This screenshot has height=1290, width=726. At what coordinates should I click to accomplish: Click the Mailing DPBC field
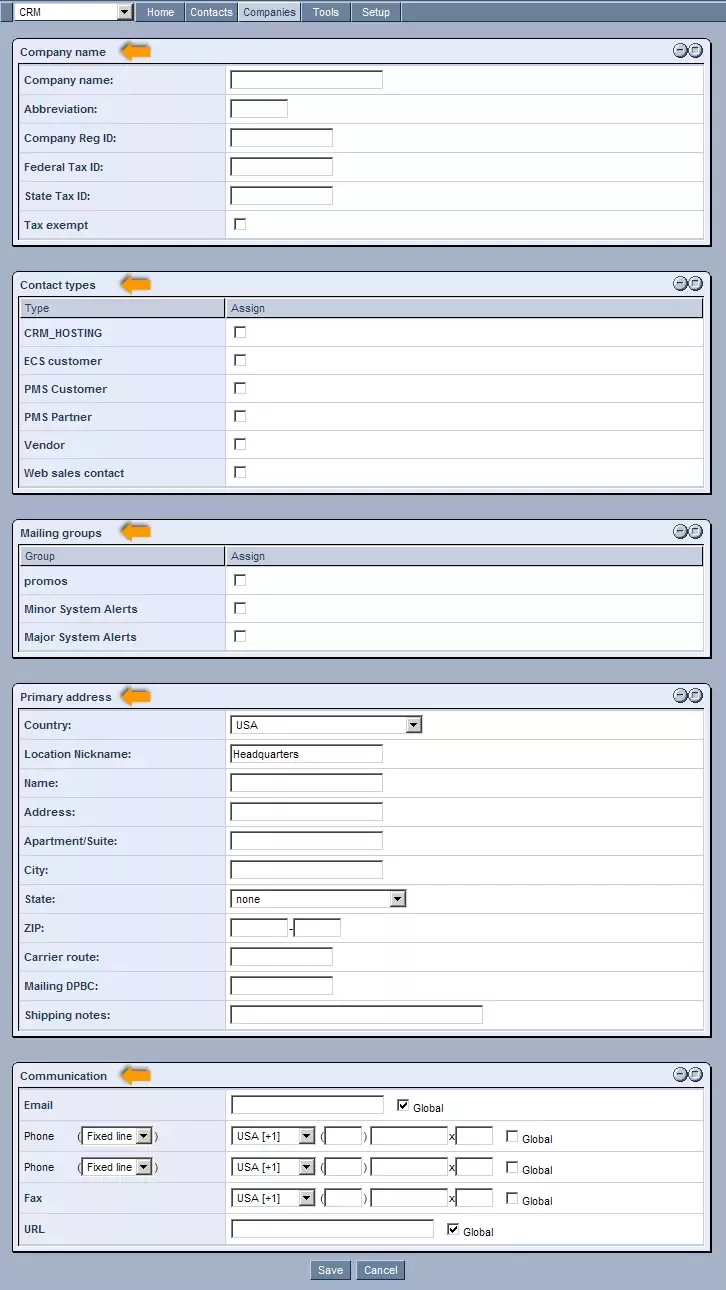pos(282,986)
